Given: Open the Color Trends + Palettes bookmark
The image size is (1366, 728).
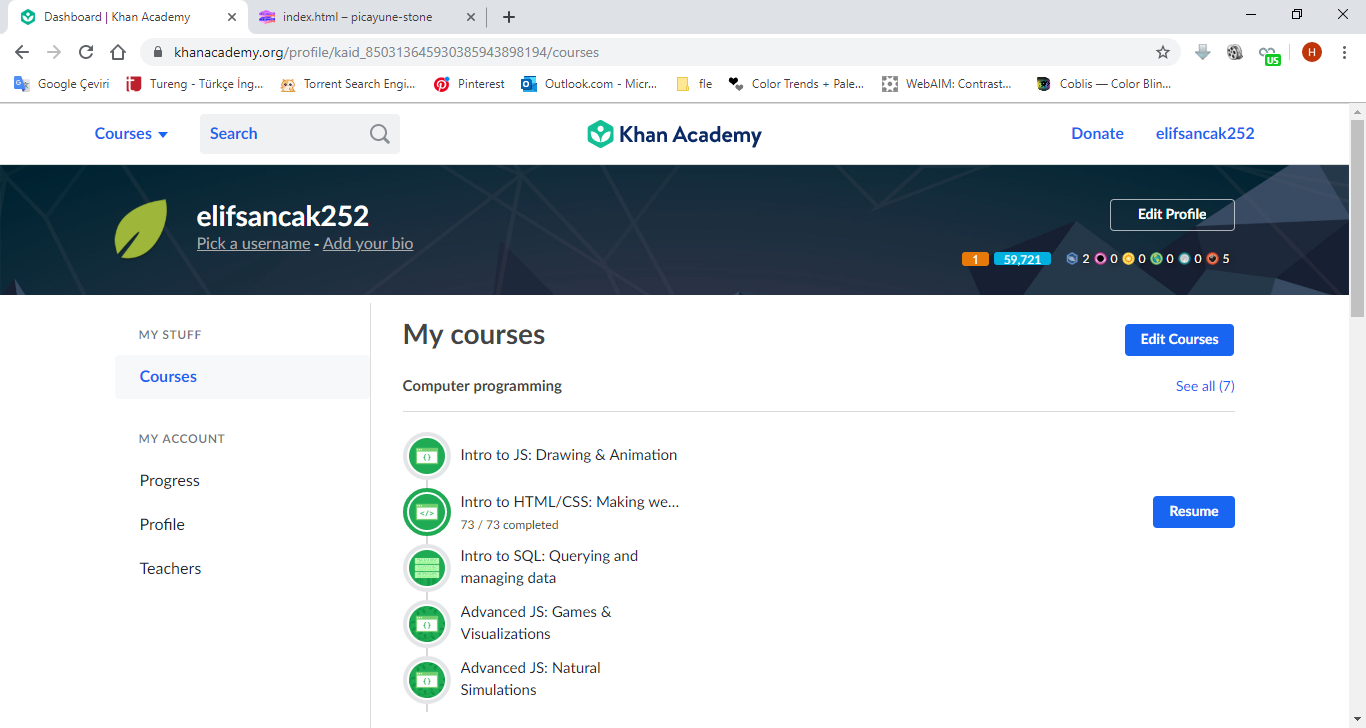Looking at the screenshot, I should tap(797, 84).
